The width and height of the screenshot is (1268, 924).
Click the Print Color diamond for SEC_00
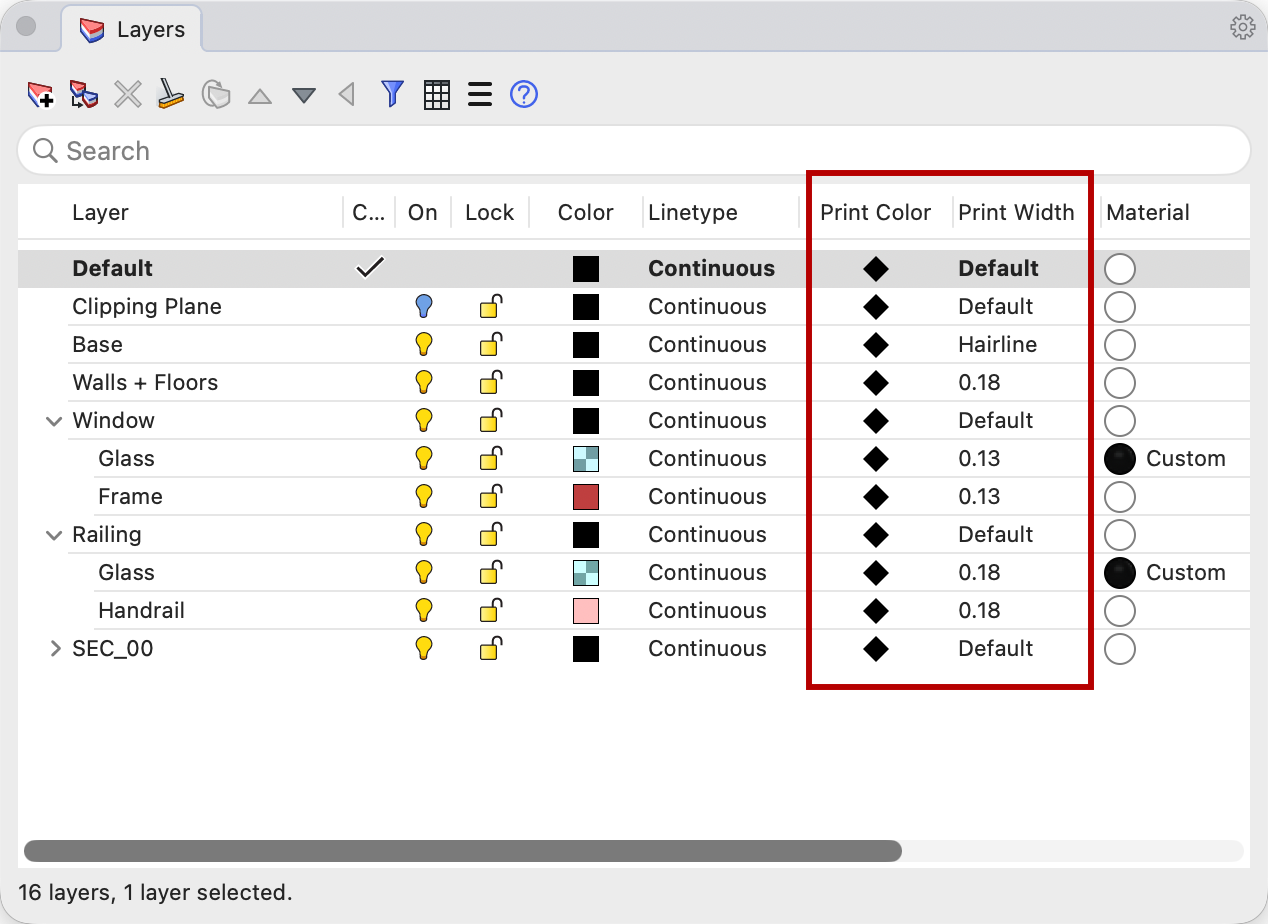coord(875,649)
